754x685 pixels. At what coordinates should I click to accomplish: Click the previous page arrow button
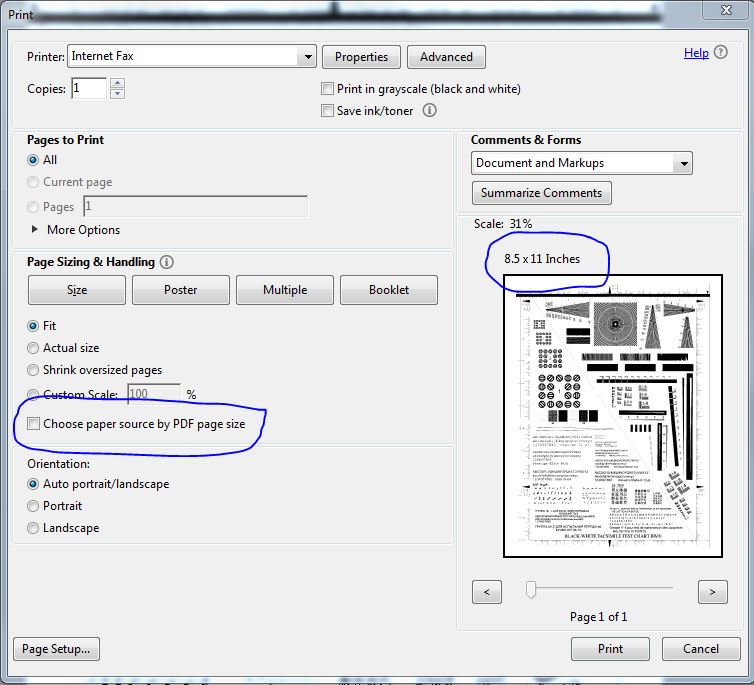point(486,592)
